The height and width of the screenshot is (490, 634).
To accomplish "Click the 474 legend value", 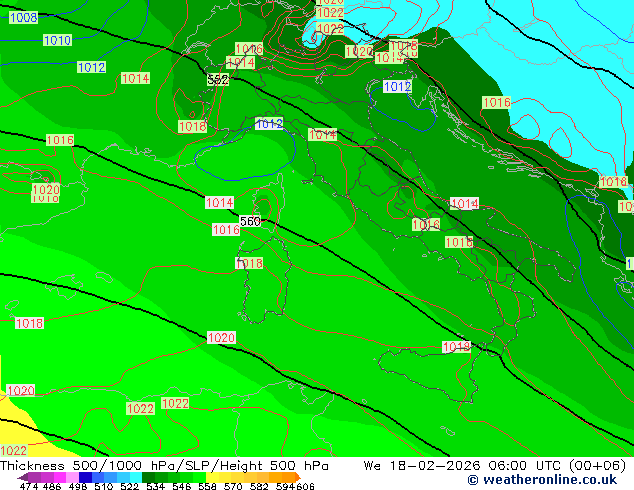I will 28,486.
